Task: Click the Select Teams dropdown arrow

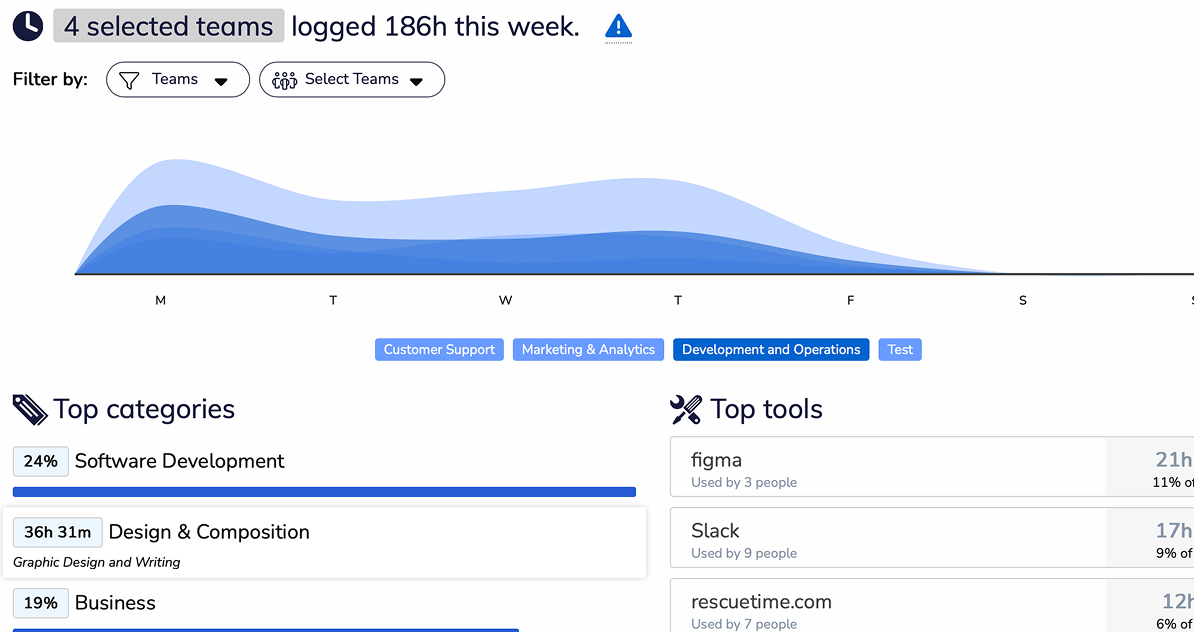Action: point(417,81)
